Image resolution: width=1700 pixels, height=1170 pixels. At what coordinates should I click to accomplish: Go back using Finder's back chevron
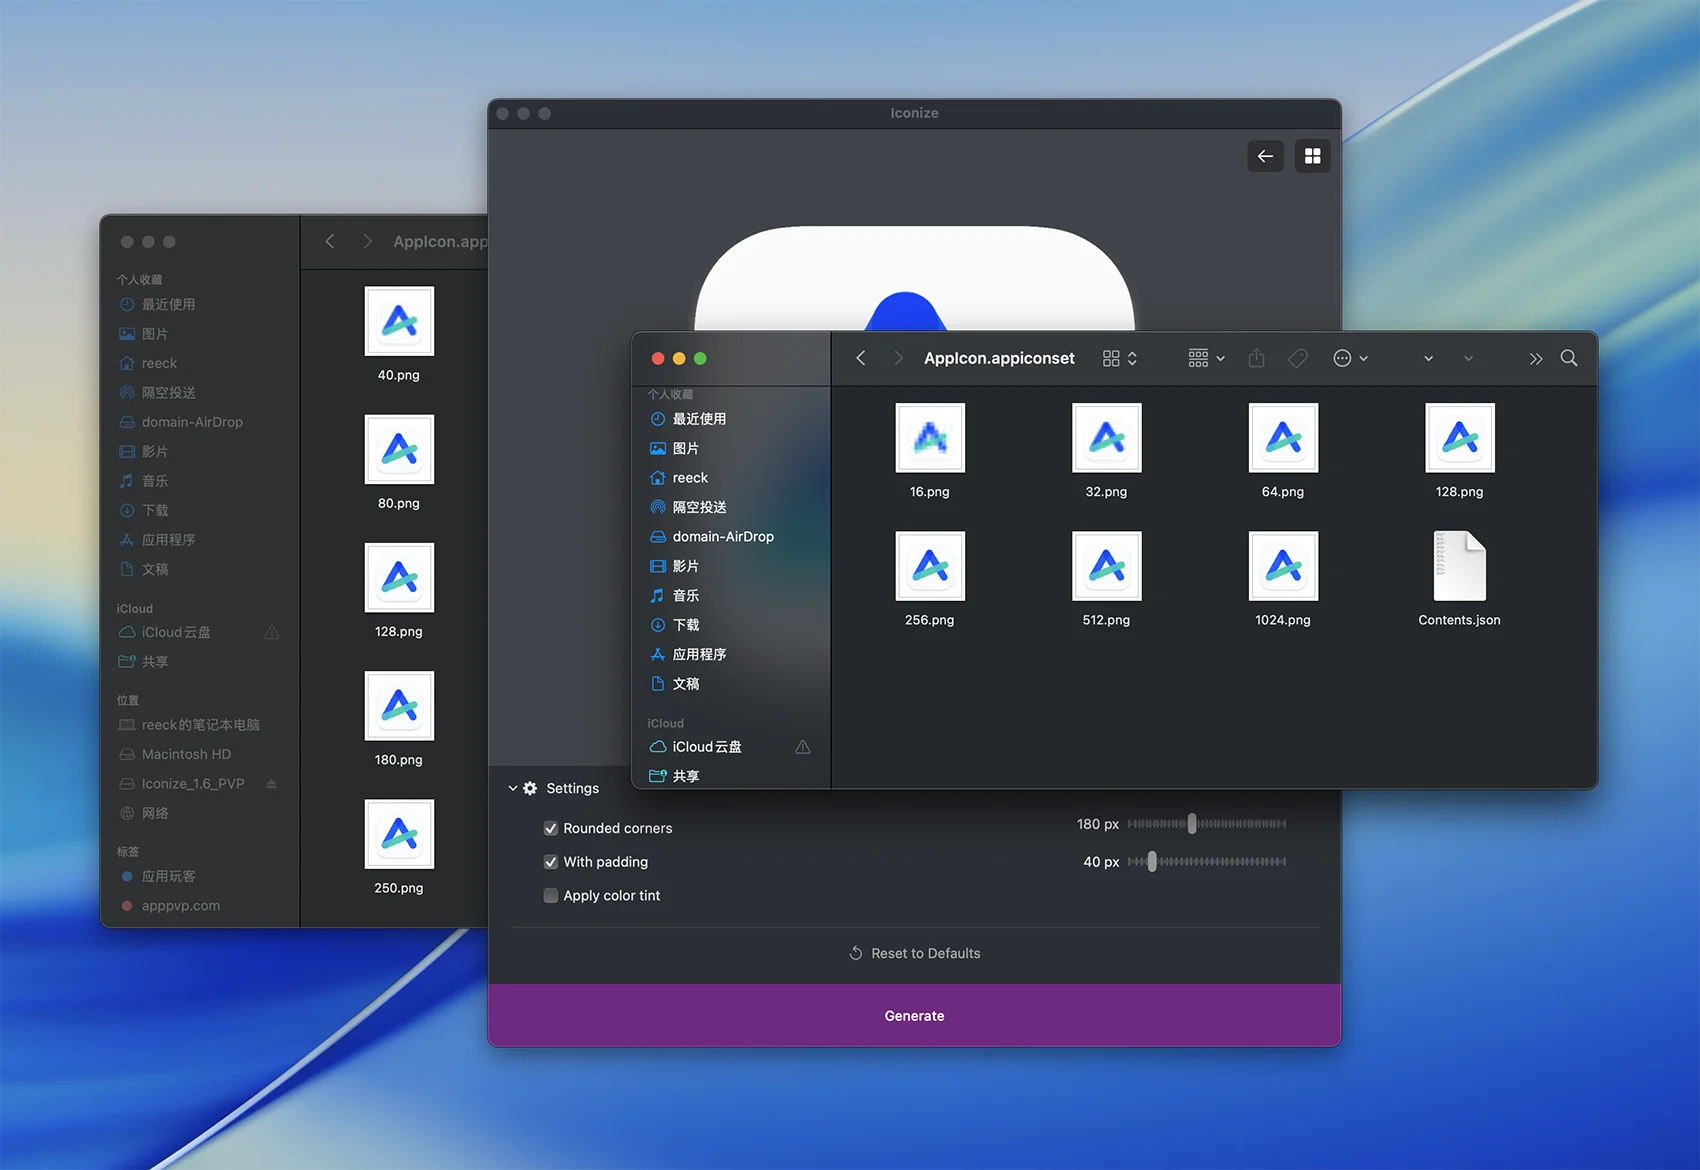[x=861, y=358]
